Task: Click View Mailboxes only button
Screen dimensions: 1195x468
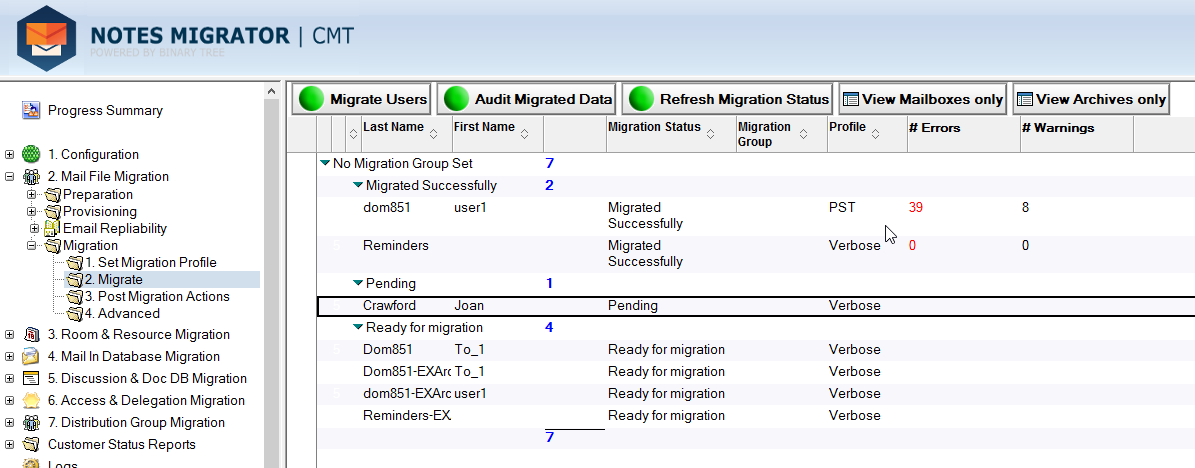Action: 922,99
